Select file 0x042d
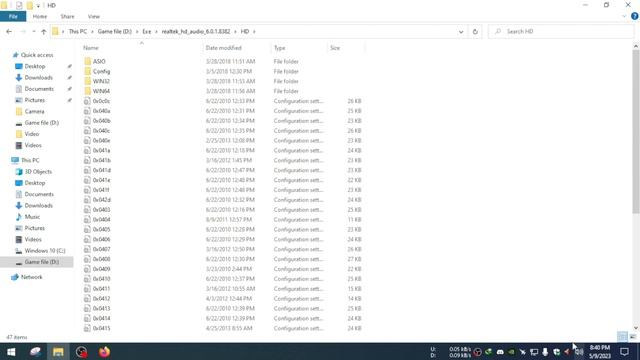The image size is (640, 360). (x=101, y=200)
